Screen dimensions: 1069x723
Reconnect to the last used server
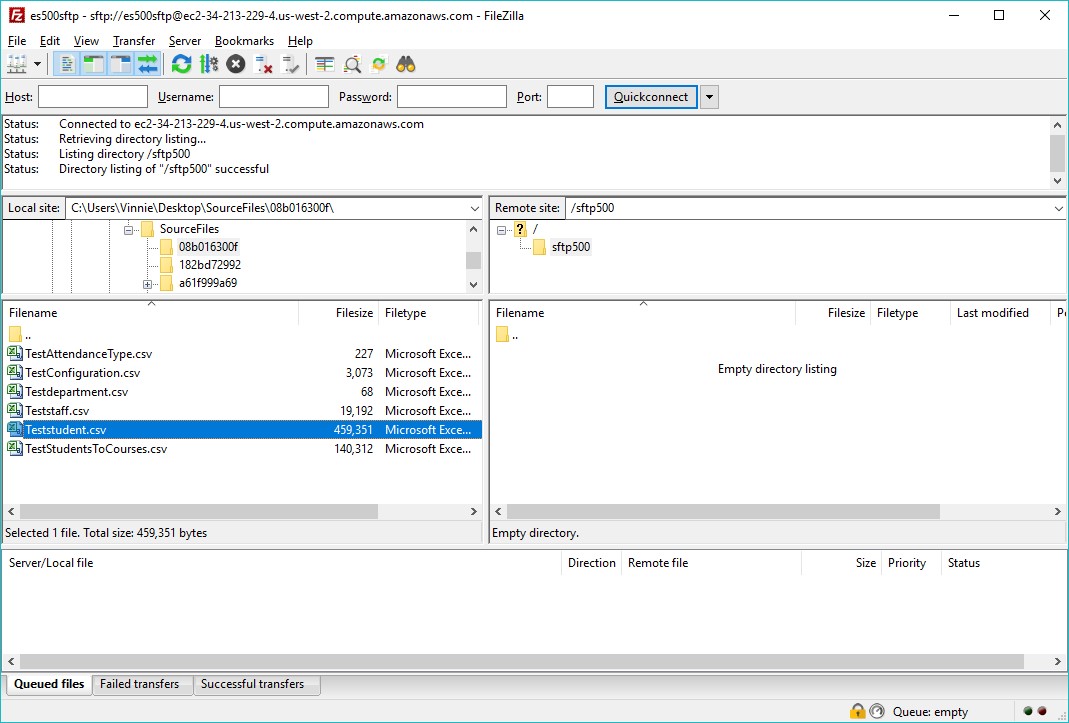point(290,65)
